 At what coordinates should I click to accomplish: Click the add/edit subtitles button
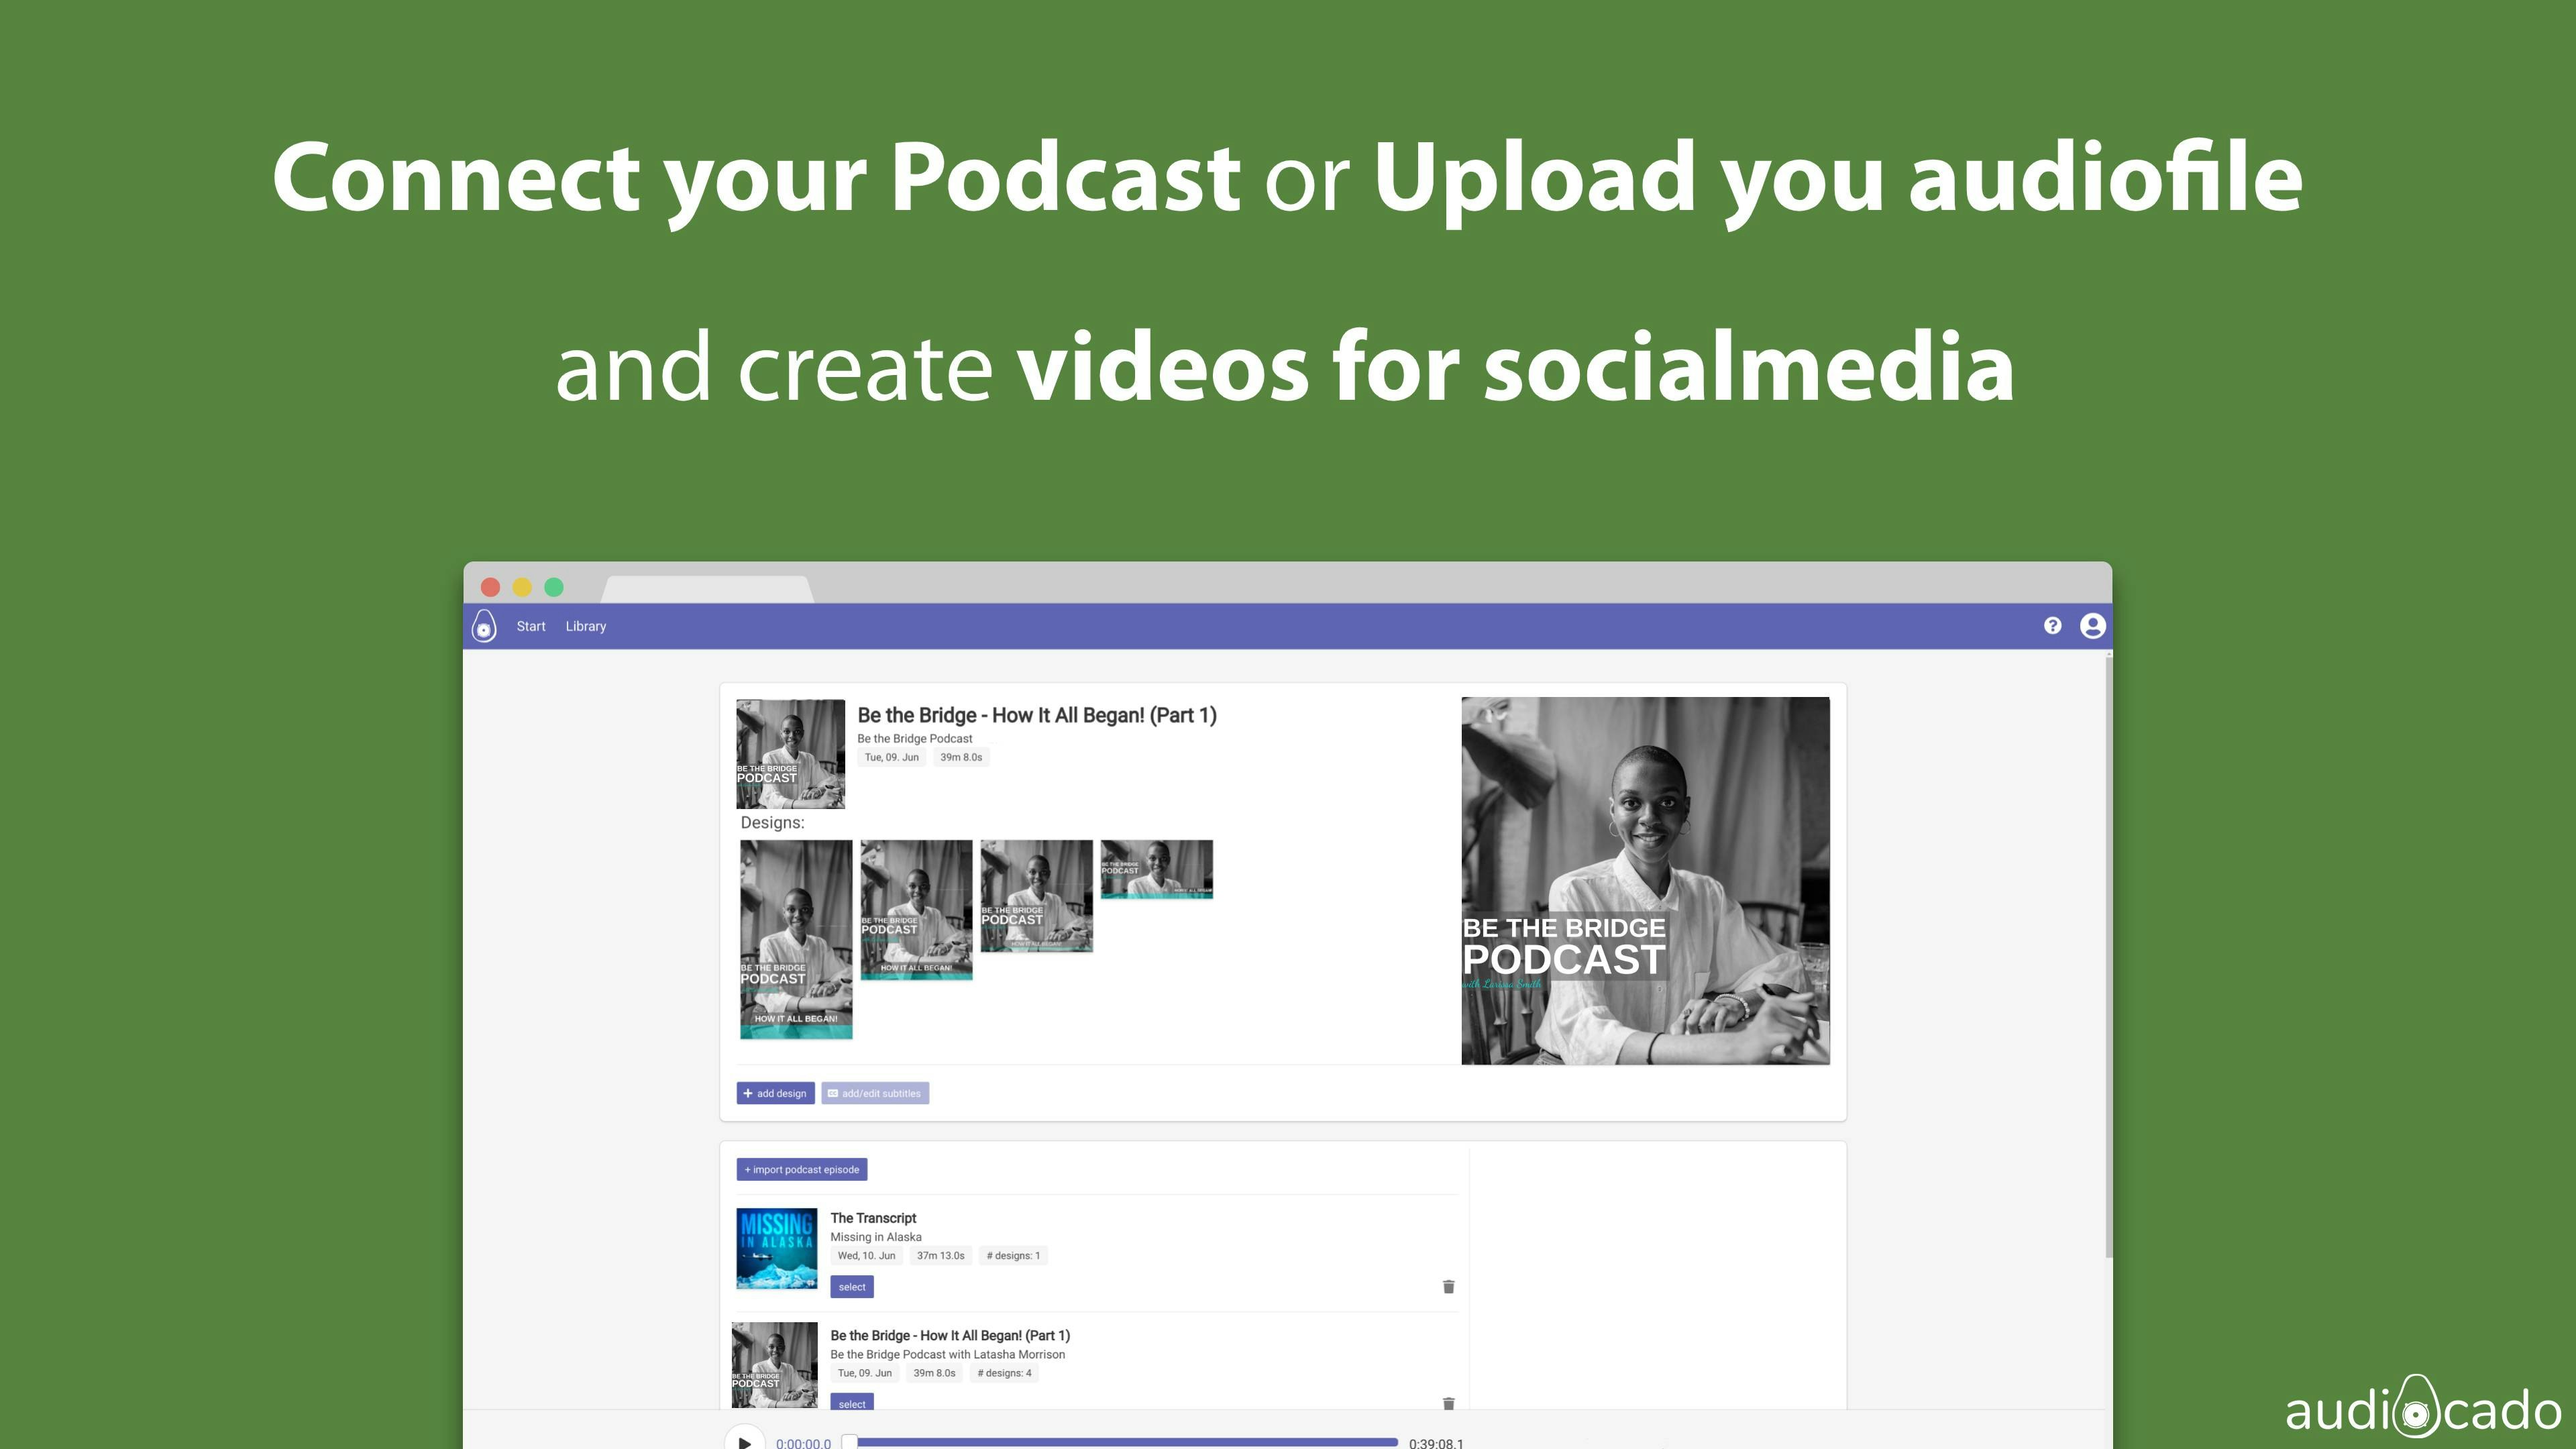click(x=875, y=1093)
